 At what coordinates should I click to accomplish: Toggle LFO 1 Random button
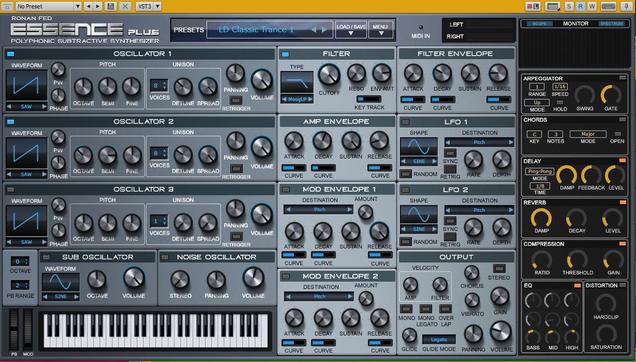(406, 174)
